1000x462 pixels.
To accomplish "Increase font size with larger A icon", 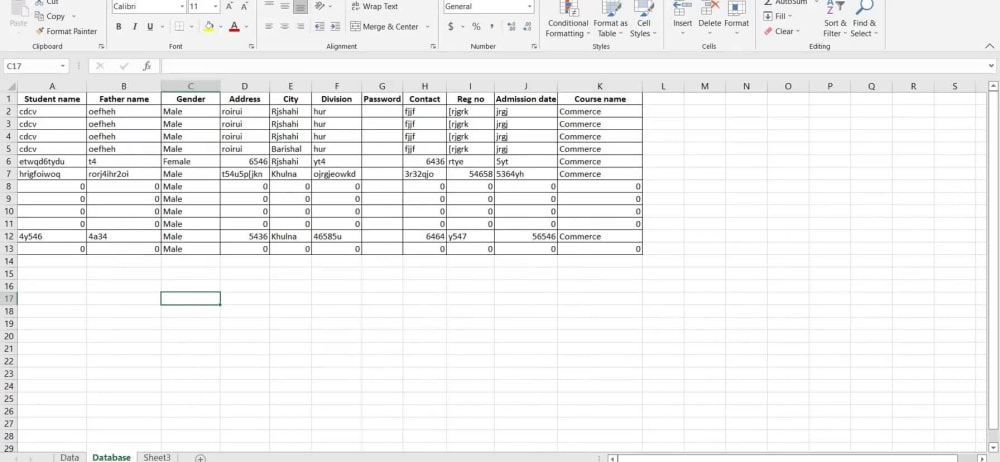I will pos(229,6).
